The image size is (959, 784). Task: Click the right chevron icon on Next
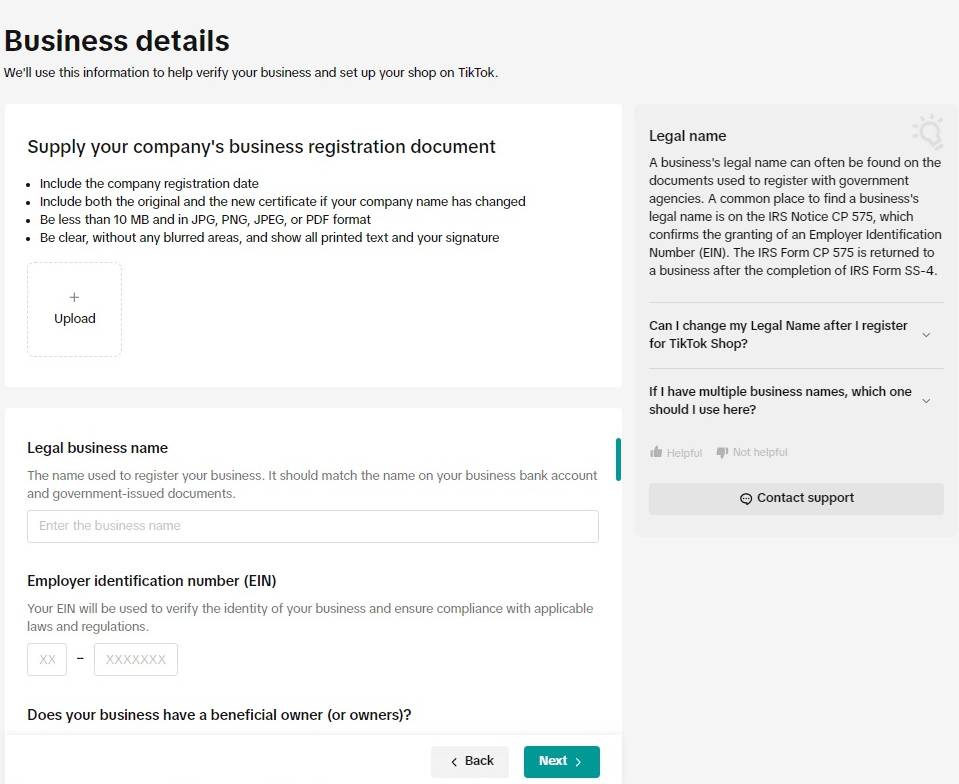click(x=578, y=762)
